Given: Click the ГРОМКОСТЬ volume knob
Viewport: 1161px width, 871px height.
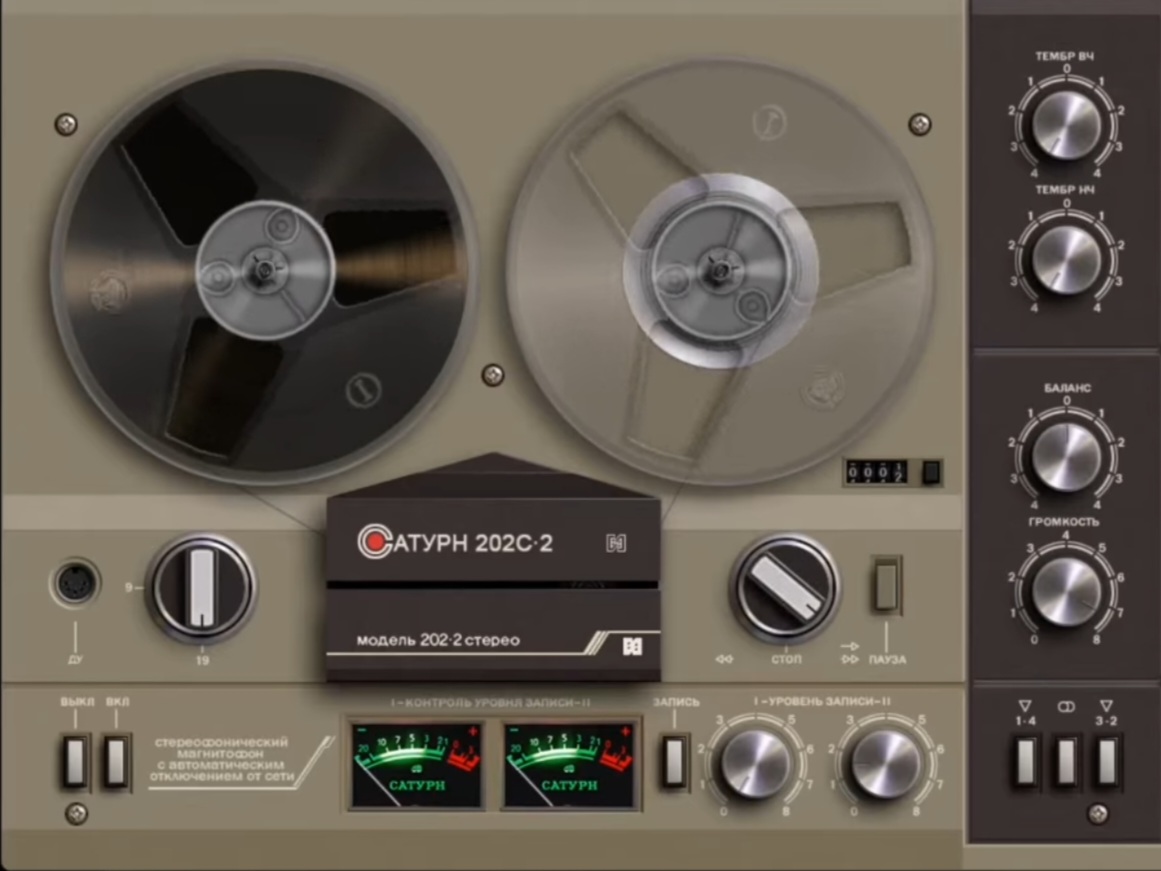Looking at the screenshot, I should point(1066,591).
